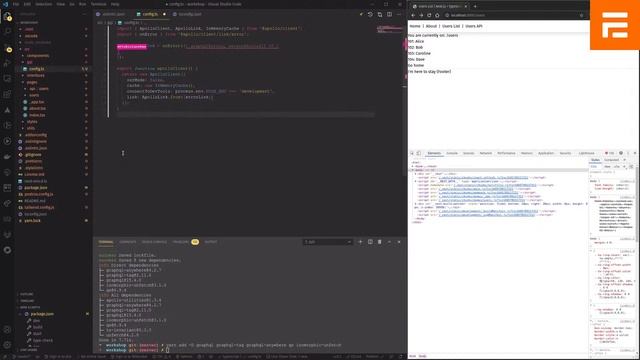Collapse the src folder in Explorer
This screenshot has width=640, height=360.
[x=27, y=49]
